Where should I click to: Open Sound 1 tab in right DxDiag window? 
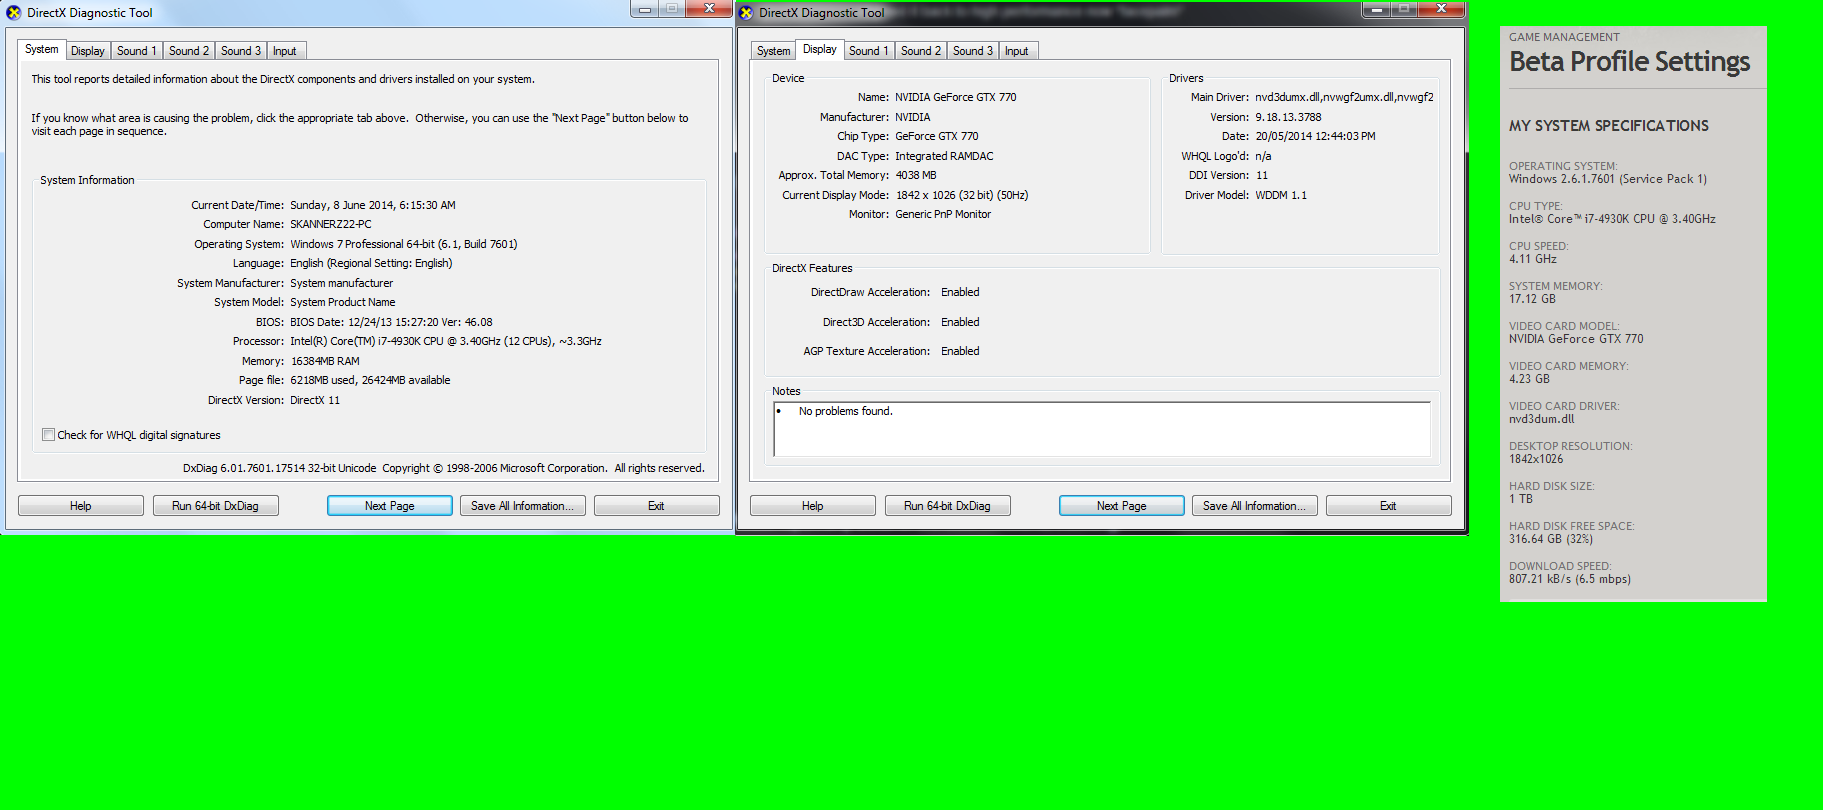pyautogui.click(x=868, y=51)
